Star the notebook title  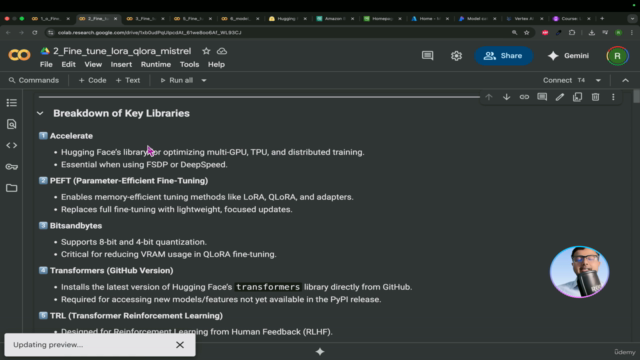pyautogui.click(x=206, y=51)
